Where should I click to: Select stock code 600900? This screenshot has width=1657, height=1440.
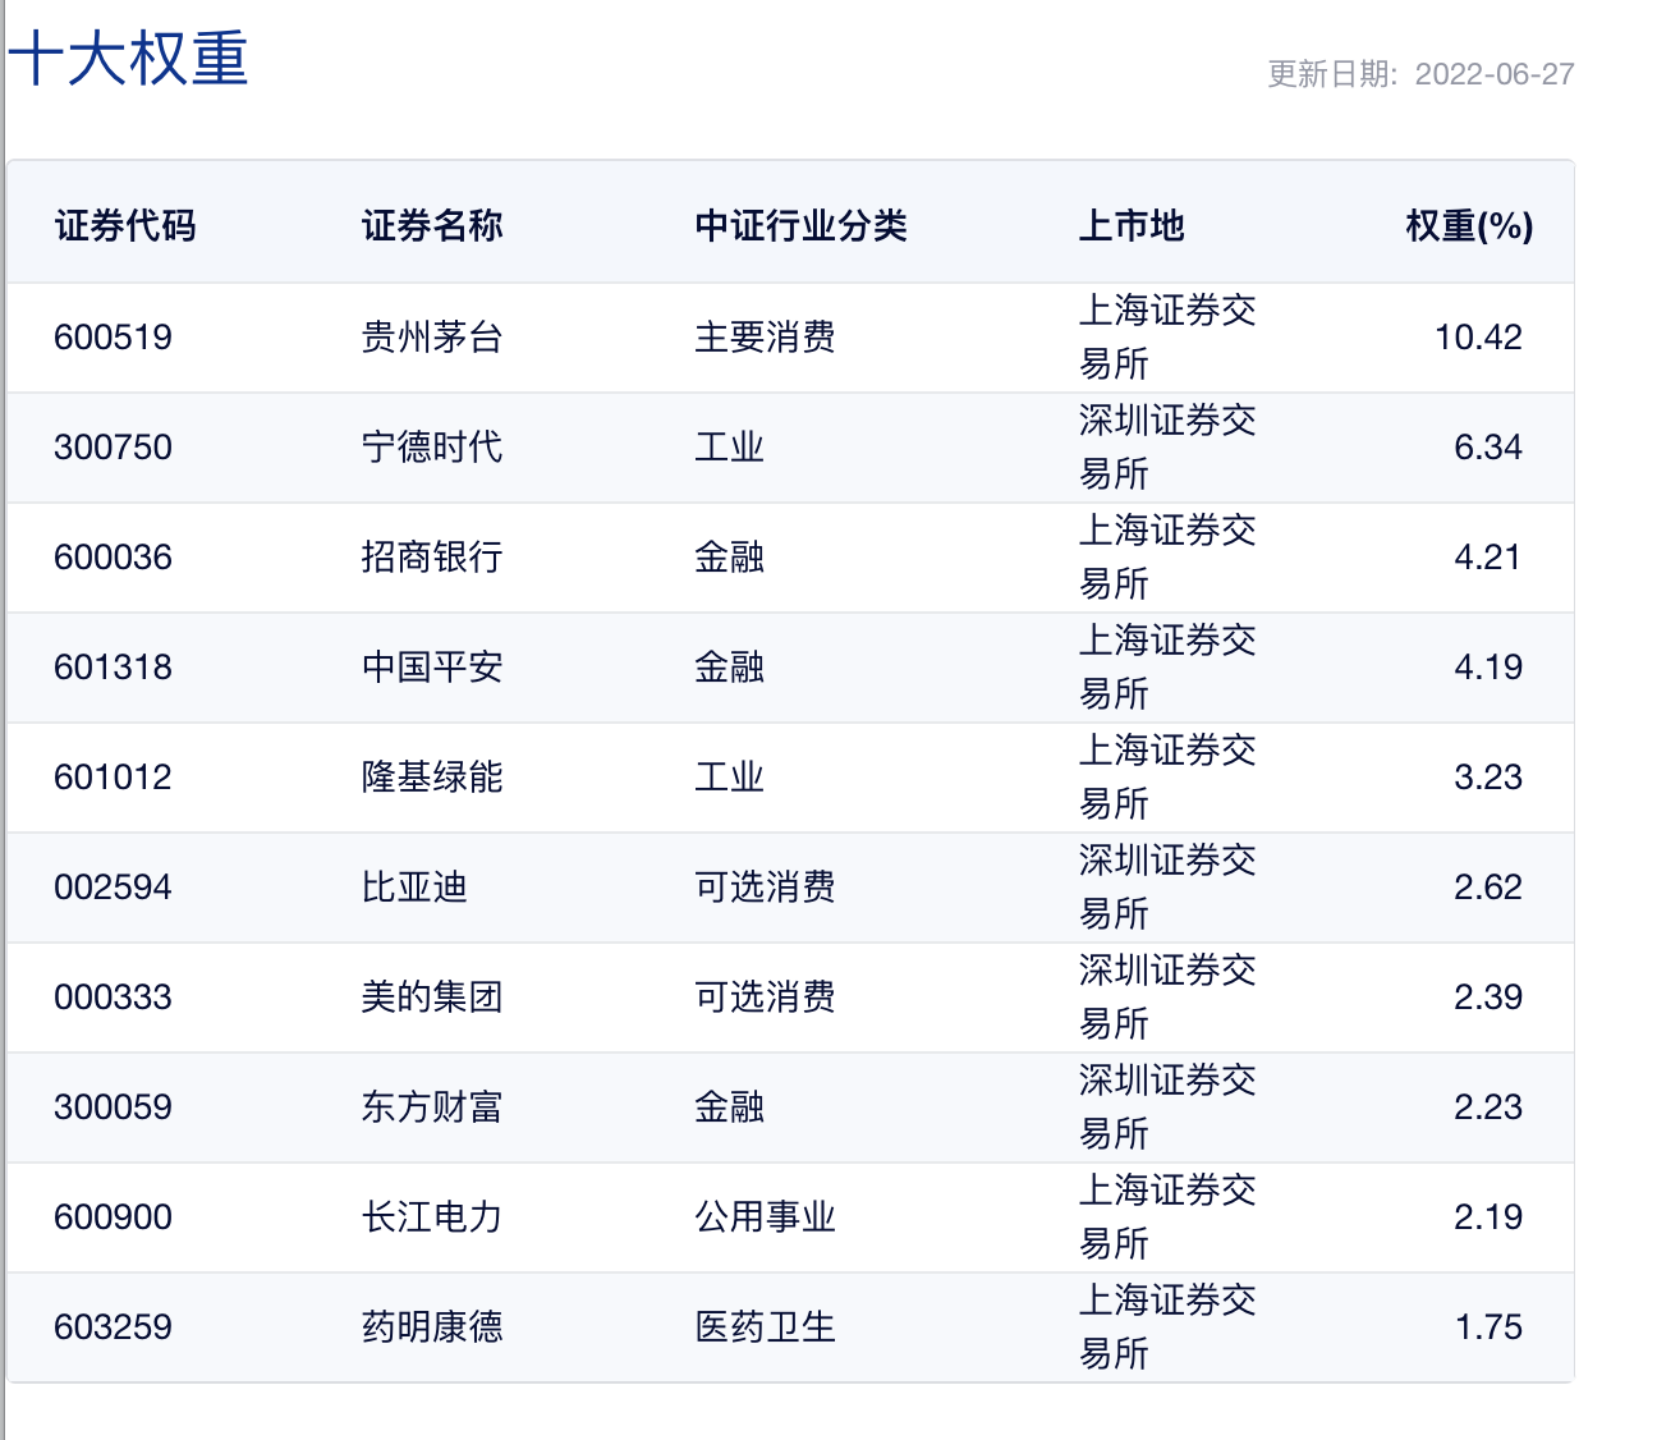(113, 1217)
